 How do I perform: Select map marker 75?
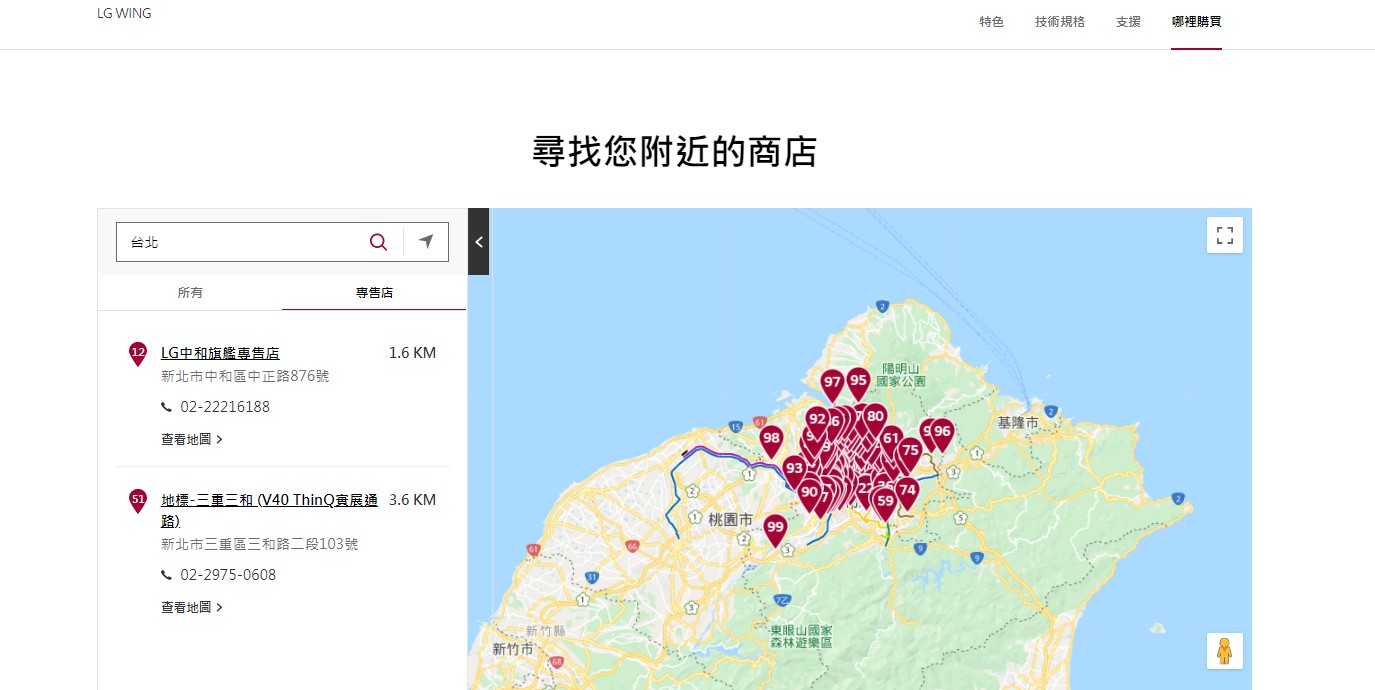pos(909,452)
